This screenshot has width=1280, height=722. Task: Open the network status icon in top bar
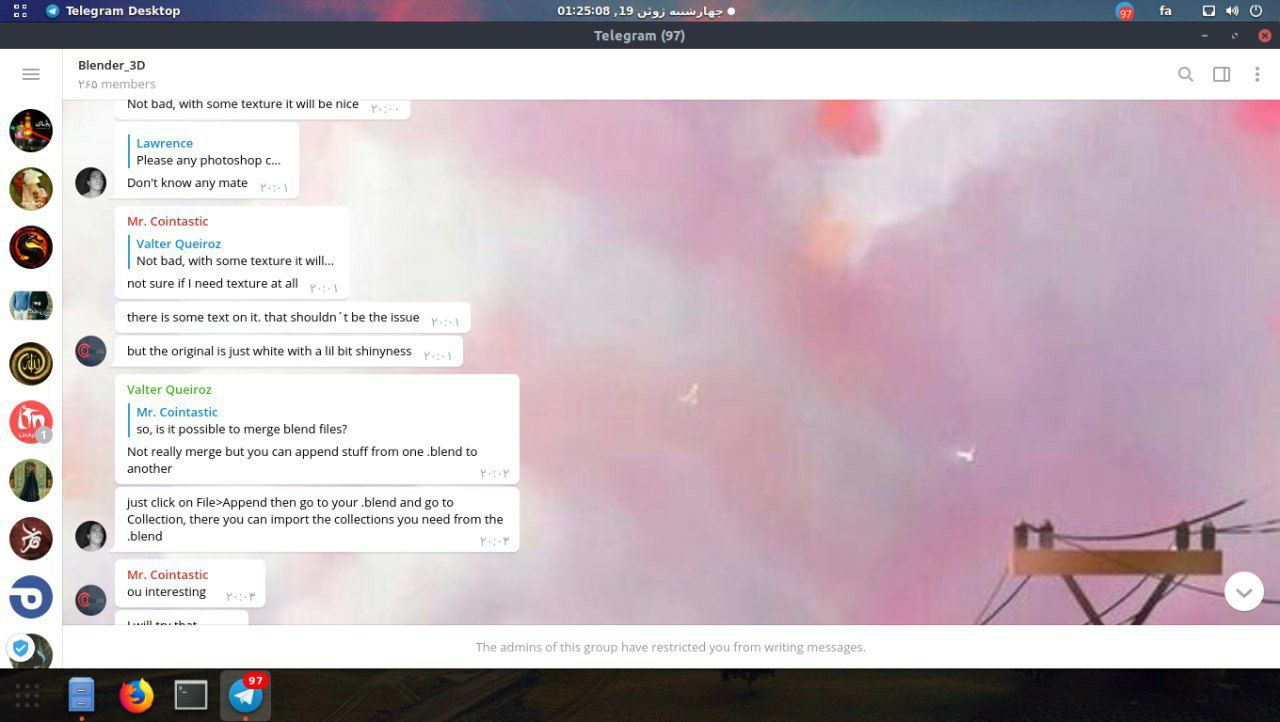[x=1208, y=11]
